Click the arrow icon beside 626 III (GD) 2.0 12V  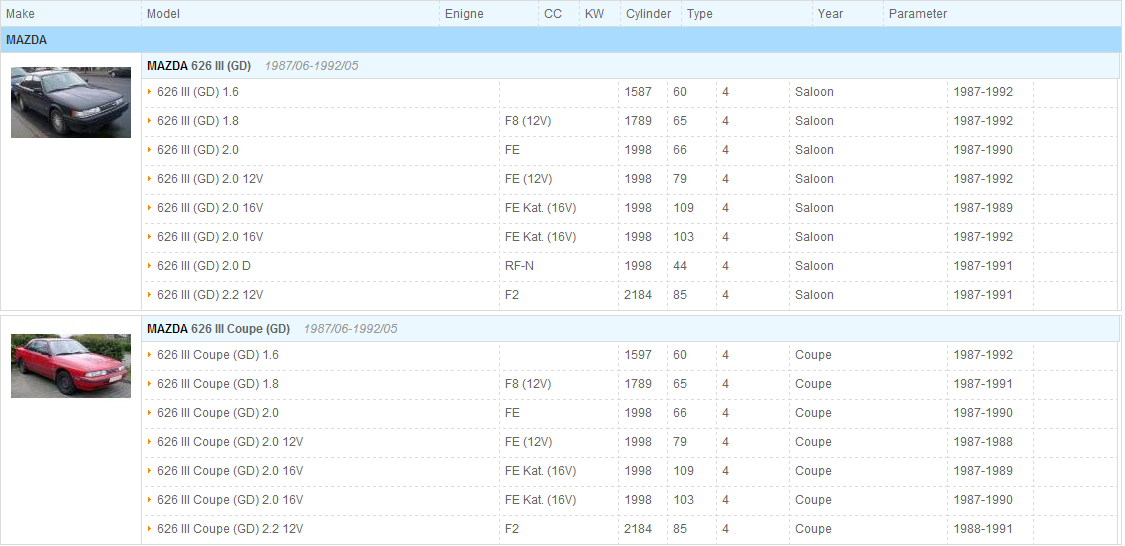coord(150,179)
